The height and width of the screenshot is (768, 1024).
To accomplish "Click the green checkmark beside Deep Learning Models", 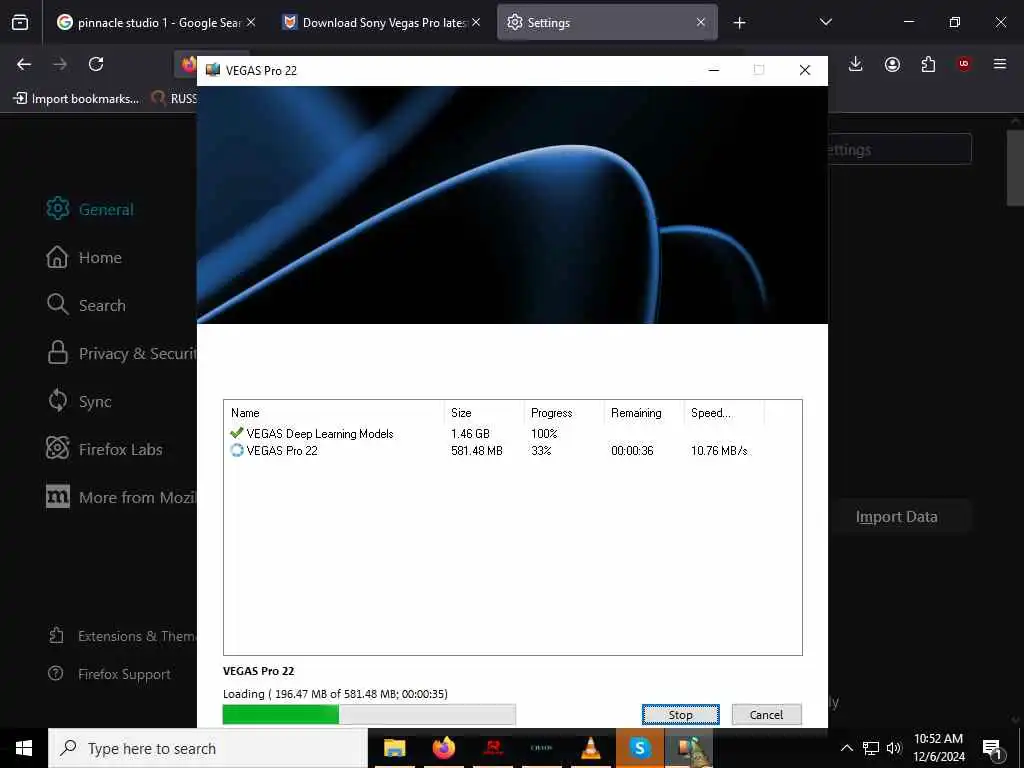I will [236, 433].
